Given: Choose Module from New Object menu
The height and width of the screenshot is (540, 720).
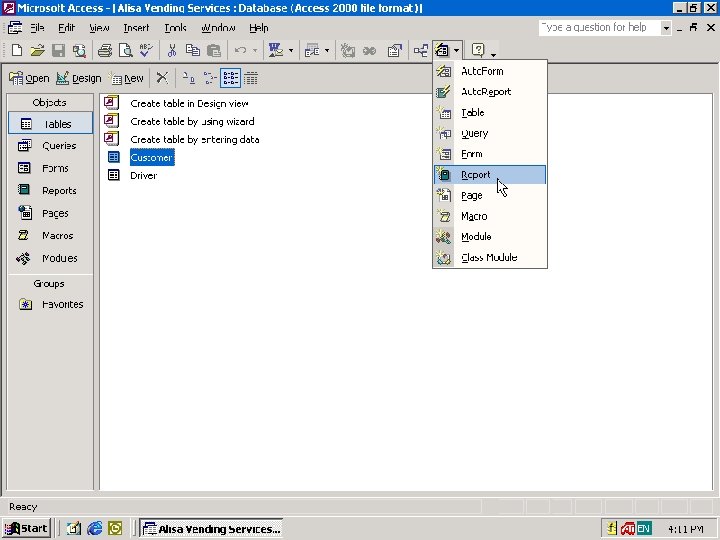Looking at the screenshot, I should point(490,236).
